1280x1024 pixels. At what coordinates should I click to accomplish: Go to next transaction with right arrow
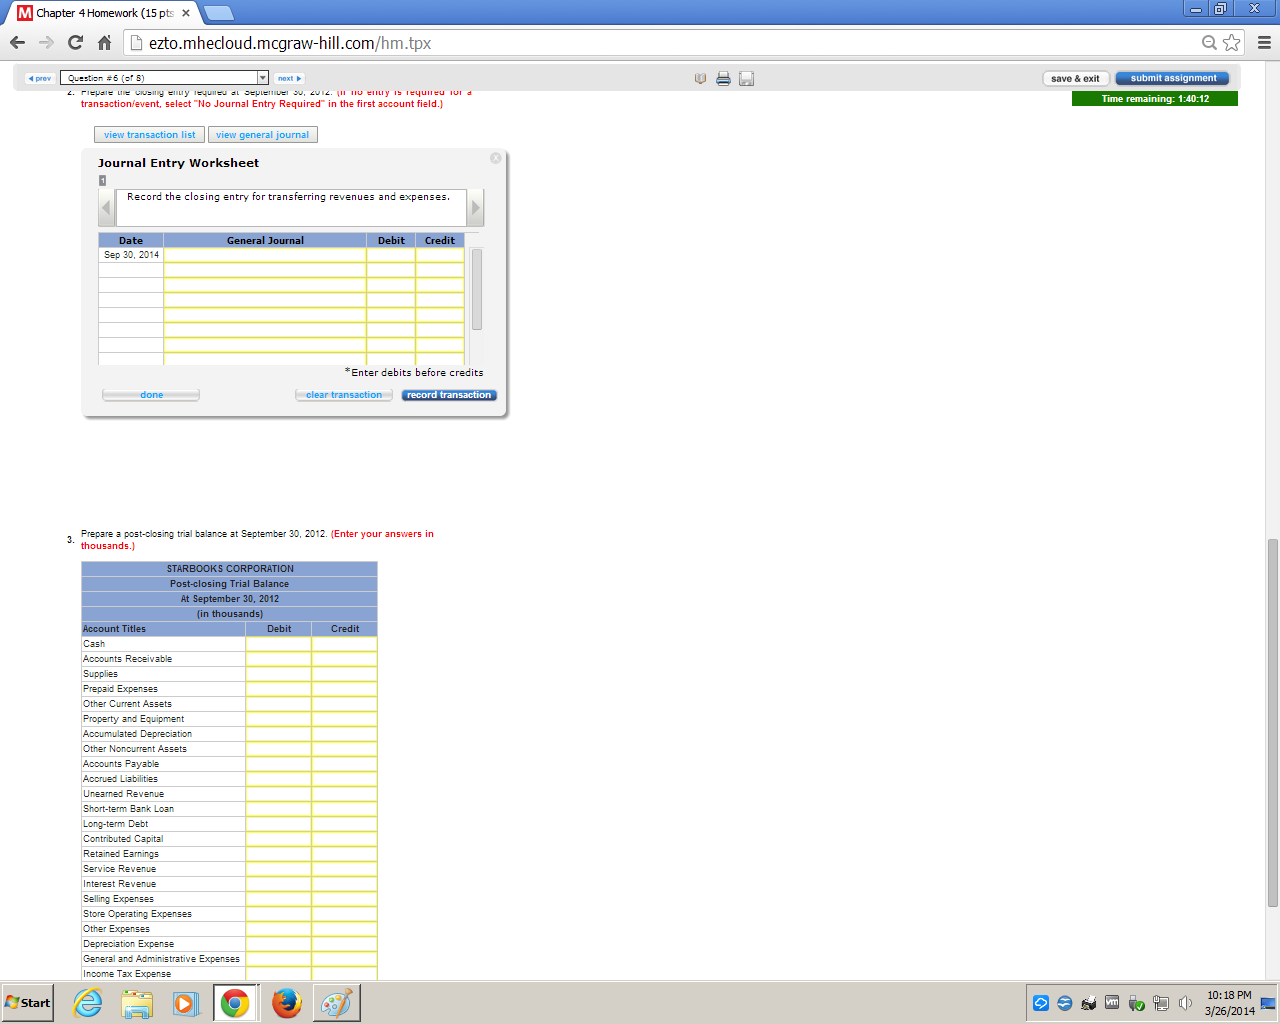pos(476,208)
